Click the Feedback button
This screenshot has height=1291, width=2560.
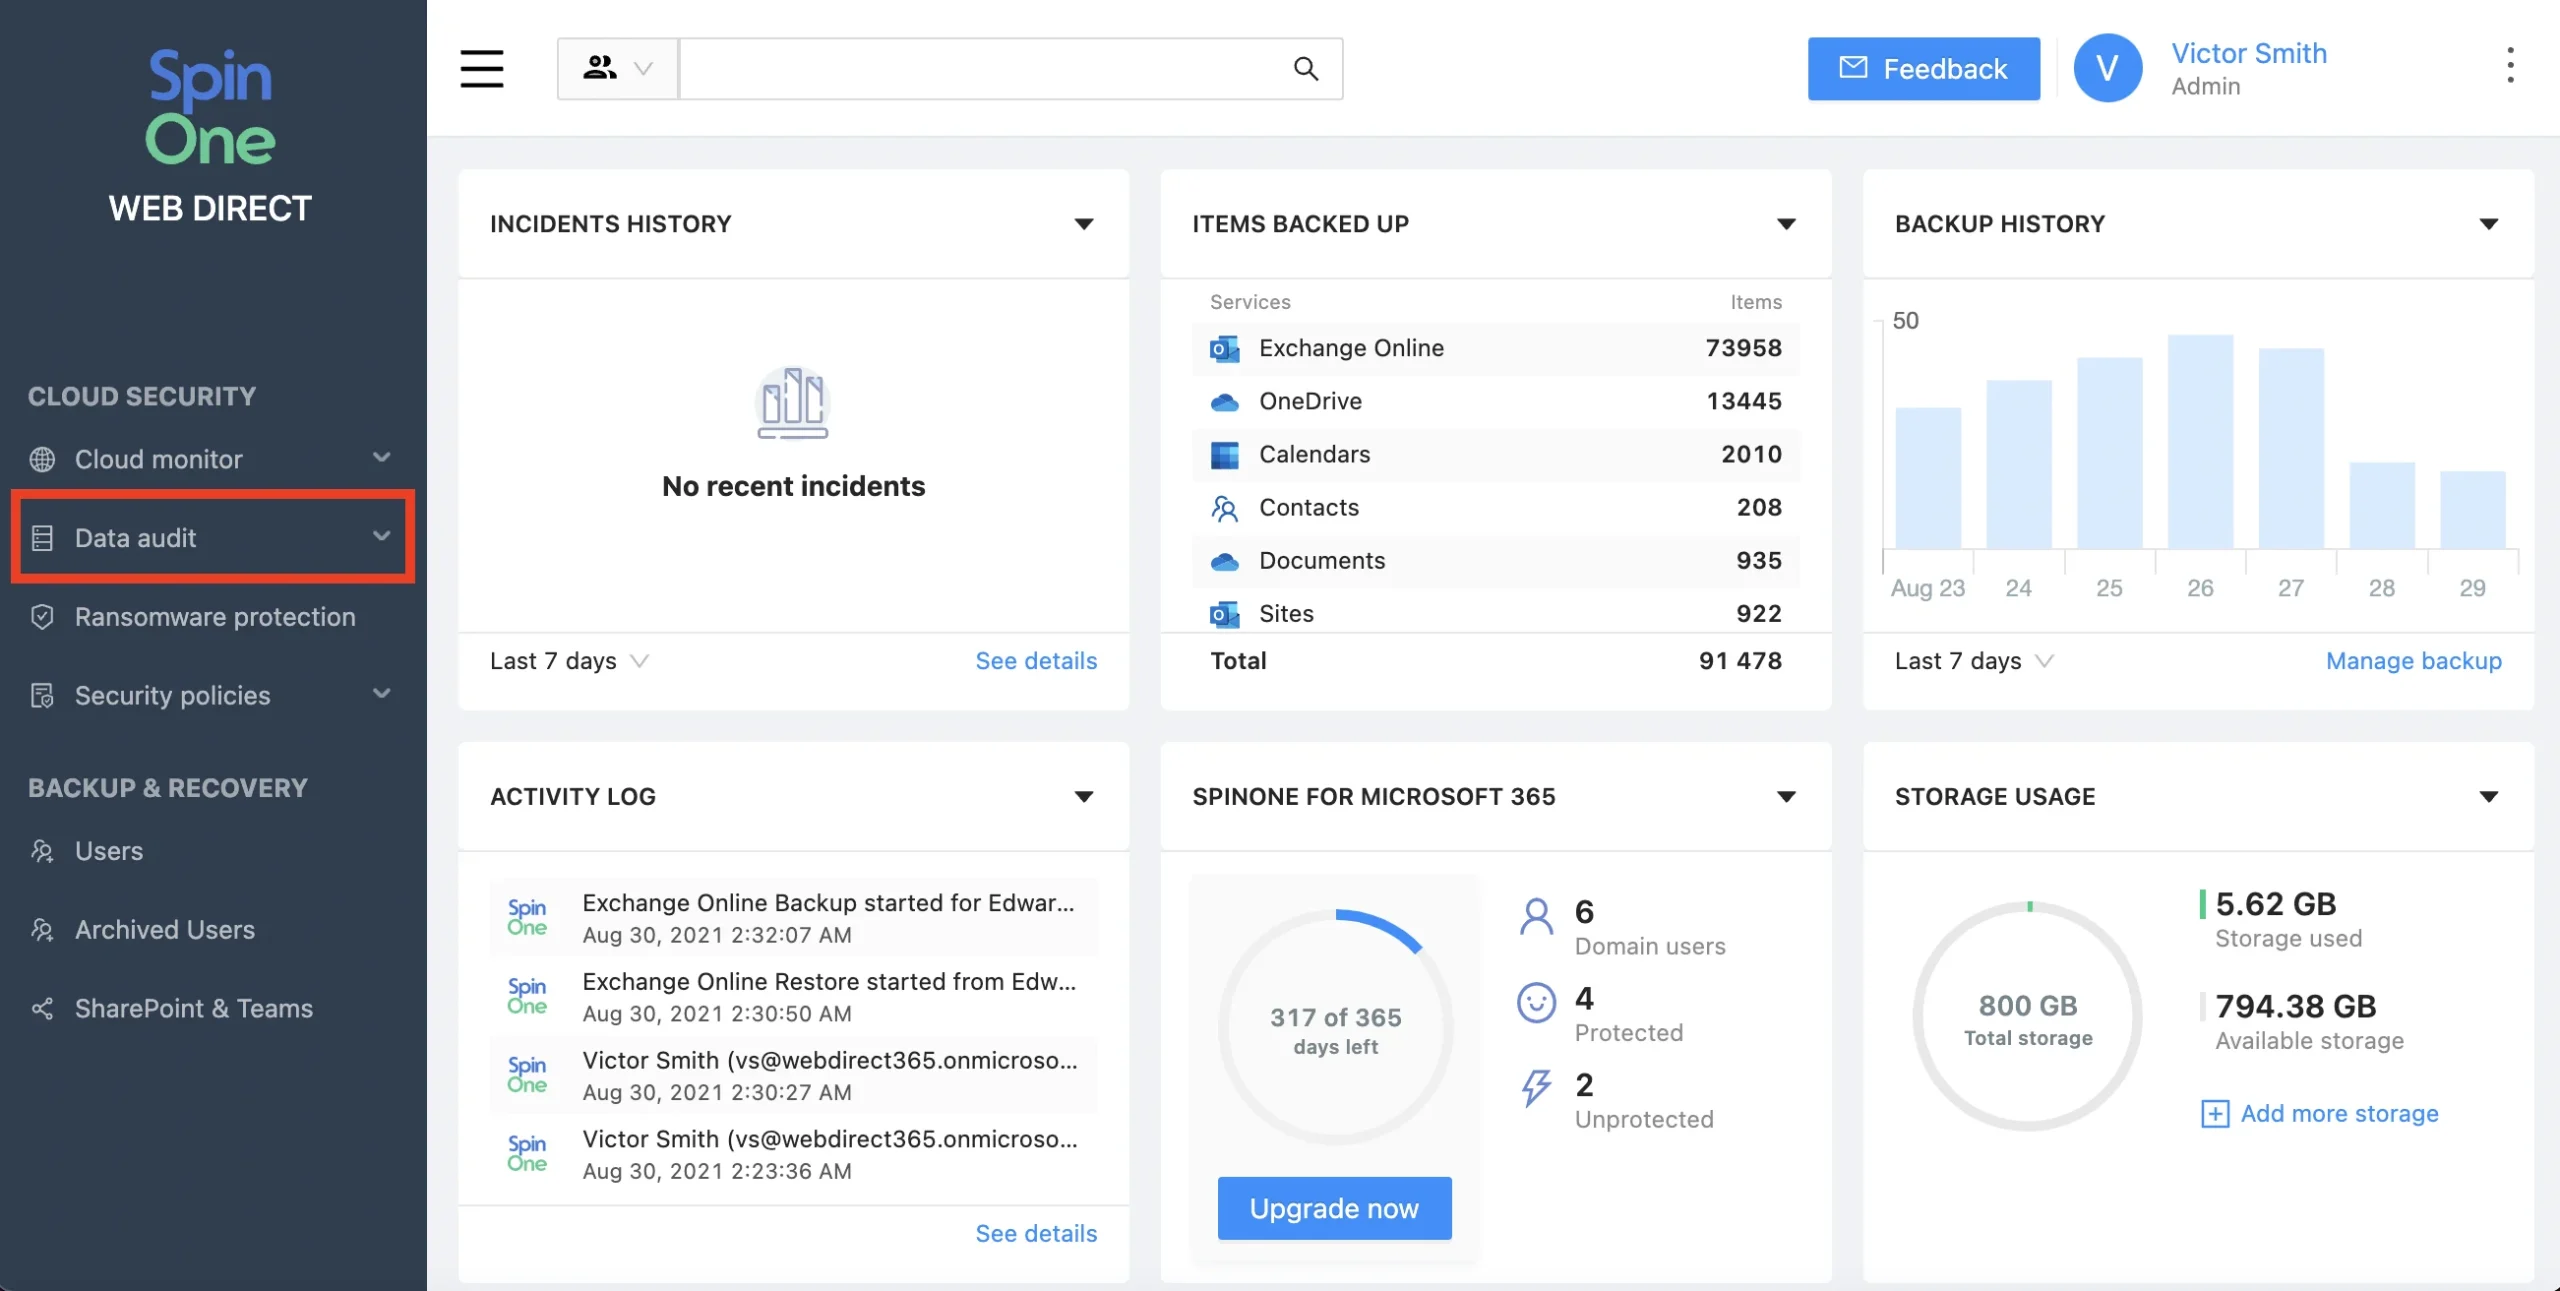[x=1923, y=68]
